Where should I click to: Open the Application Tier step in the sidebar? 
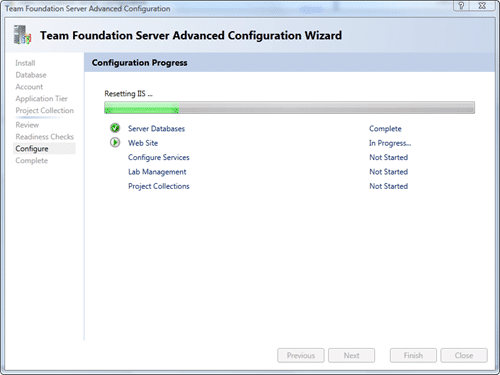[x=41, y=99]
